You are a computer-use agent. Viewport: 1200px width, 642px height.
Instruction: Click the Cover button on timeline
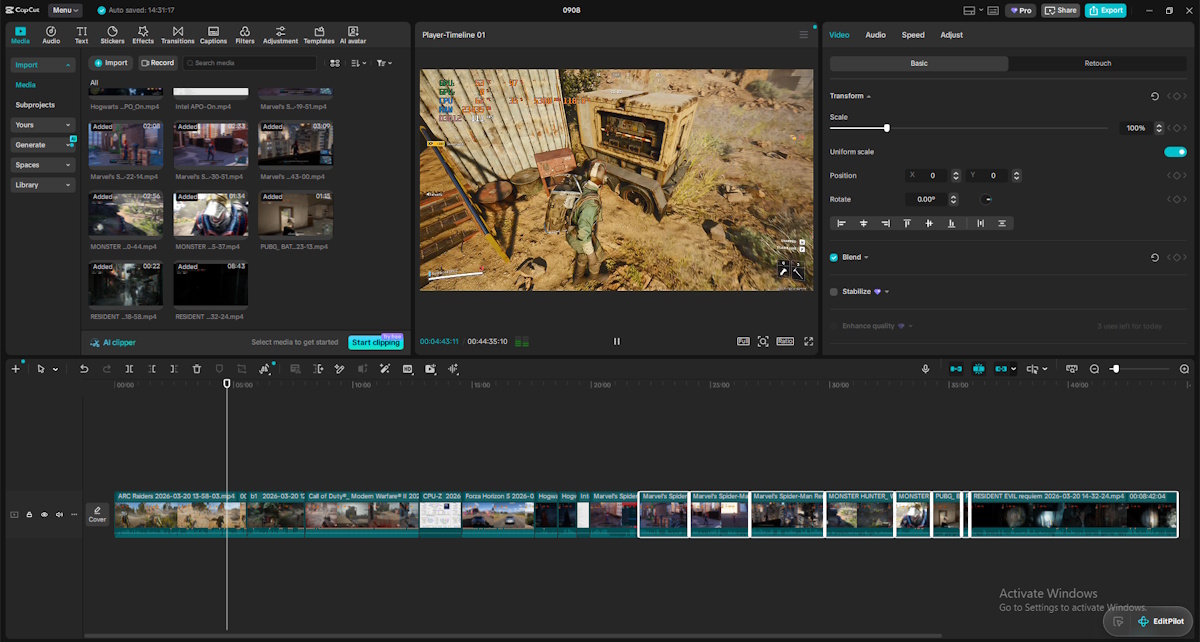point(97,514)
